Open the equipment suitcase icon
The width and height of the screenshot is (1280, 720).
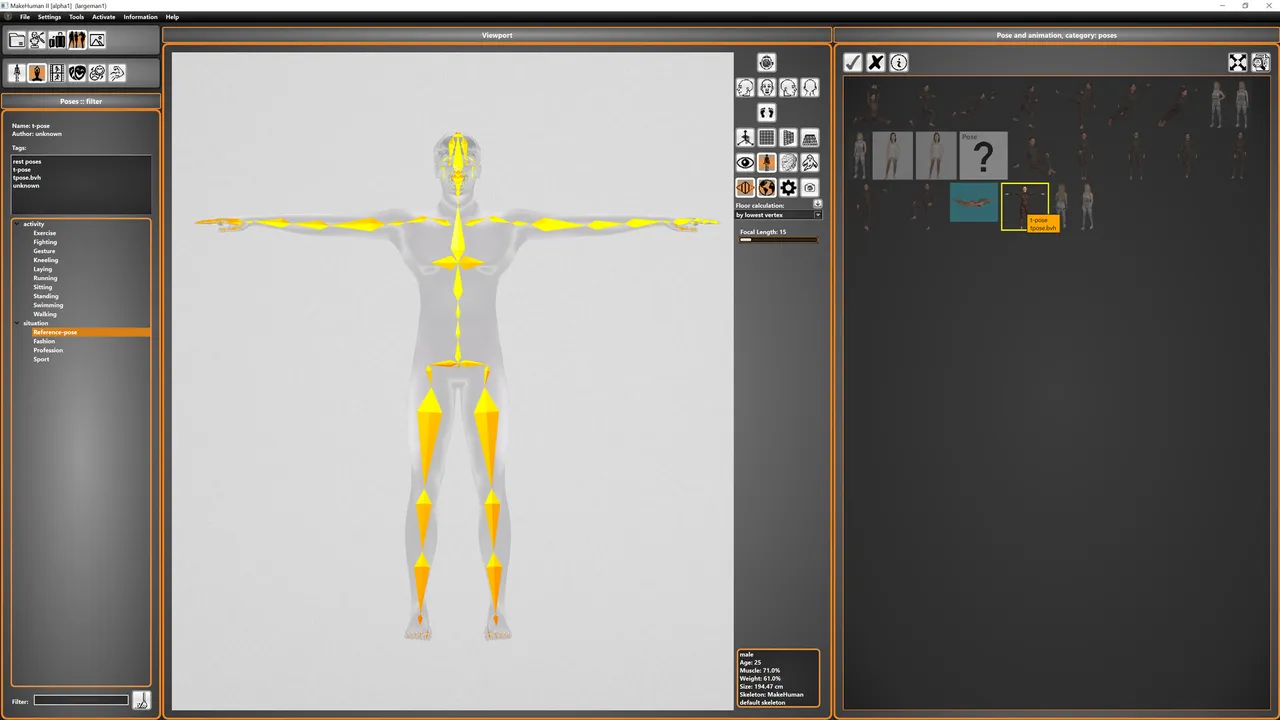(57, 40)
